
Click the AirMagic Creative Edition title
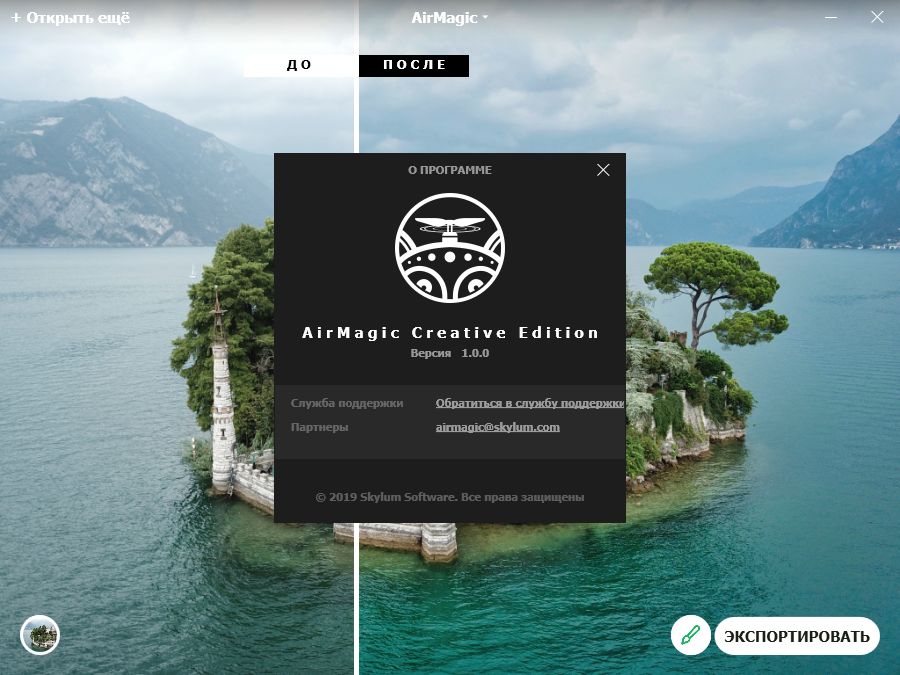click(x=450, y=333)
